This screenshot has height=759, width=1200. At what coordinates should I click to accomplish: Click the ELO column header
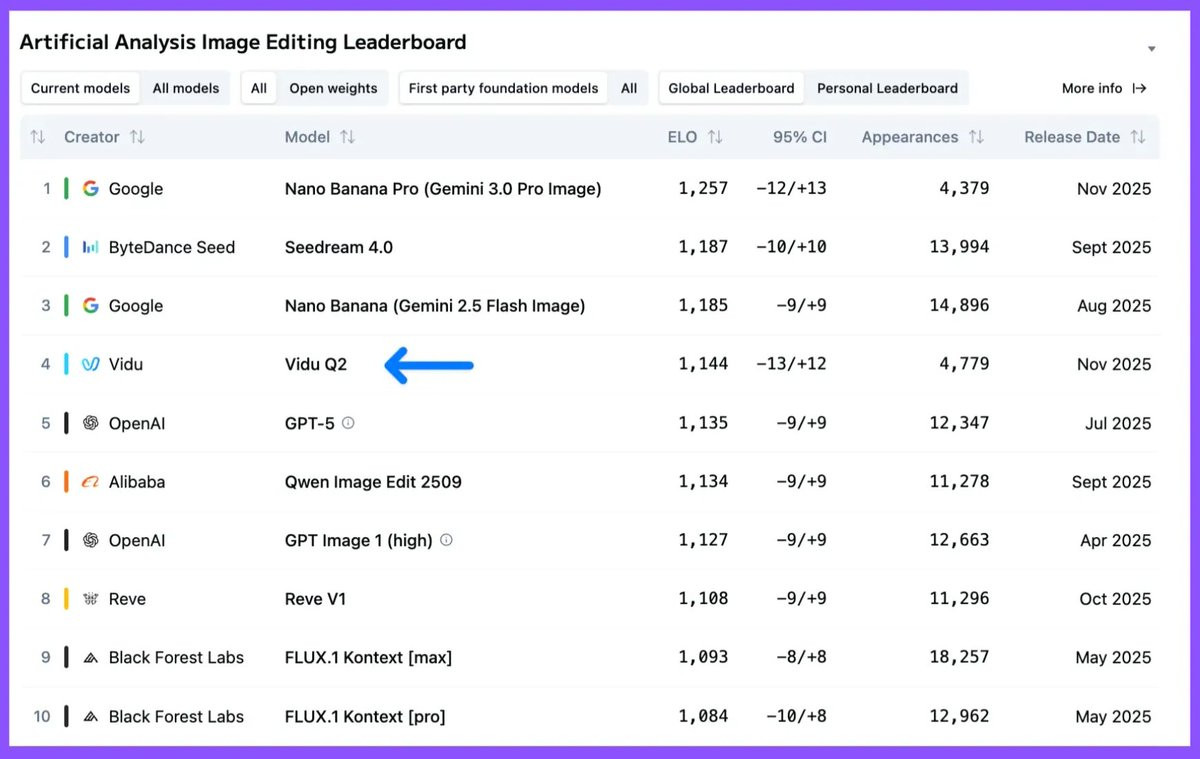(x=682, y=137)
